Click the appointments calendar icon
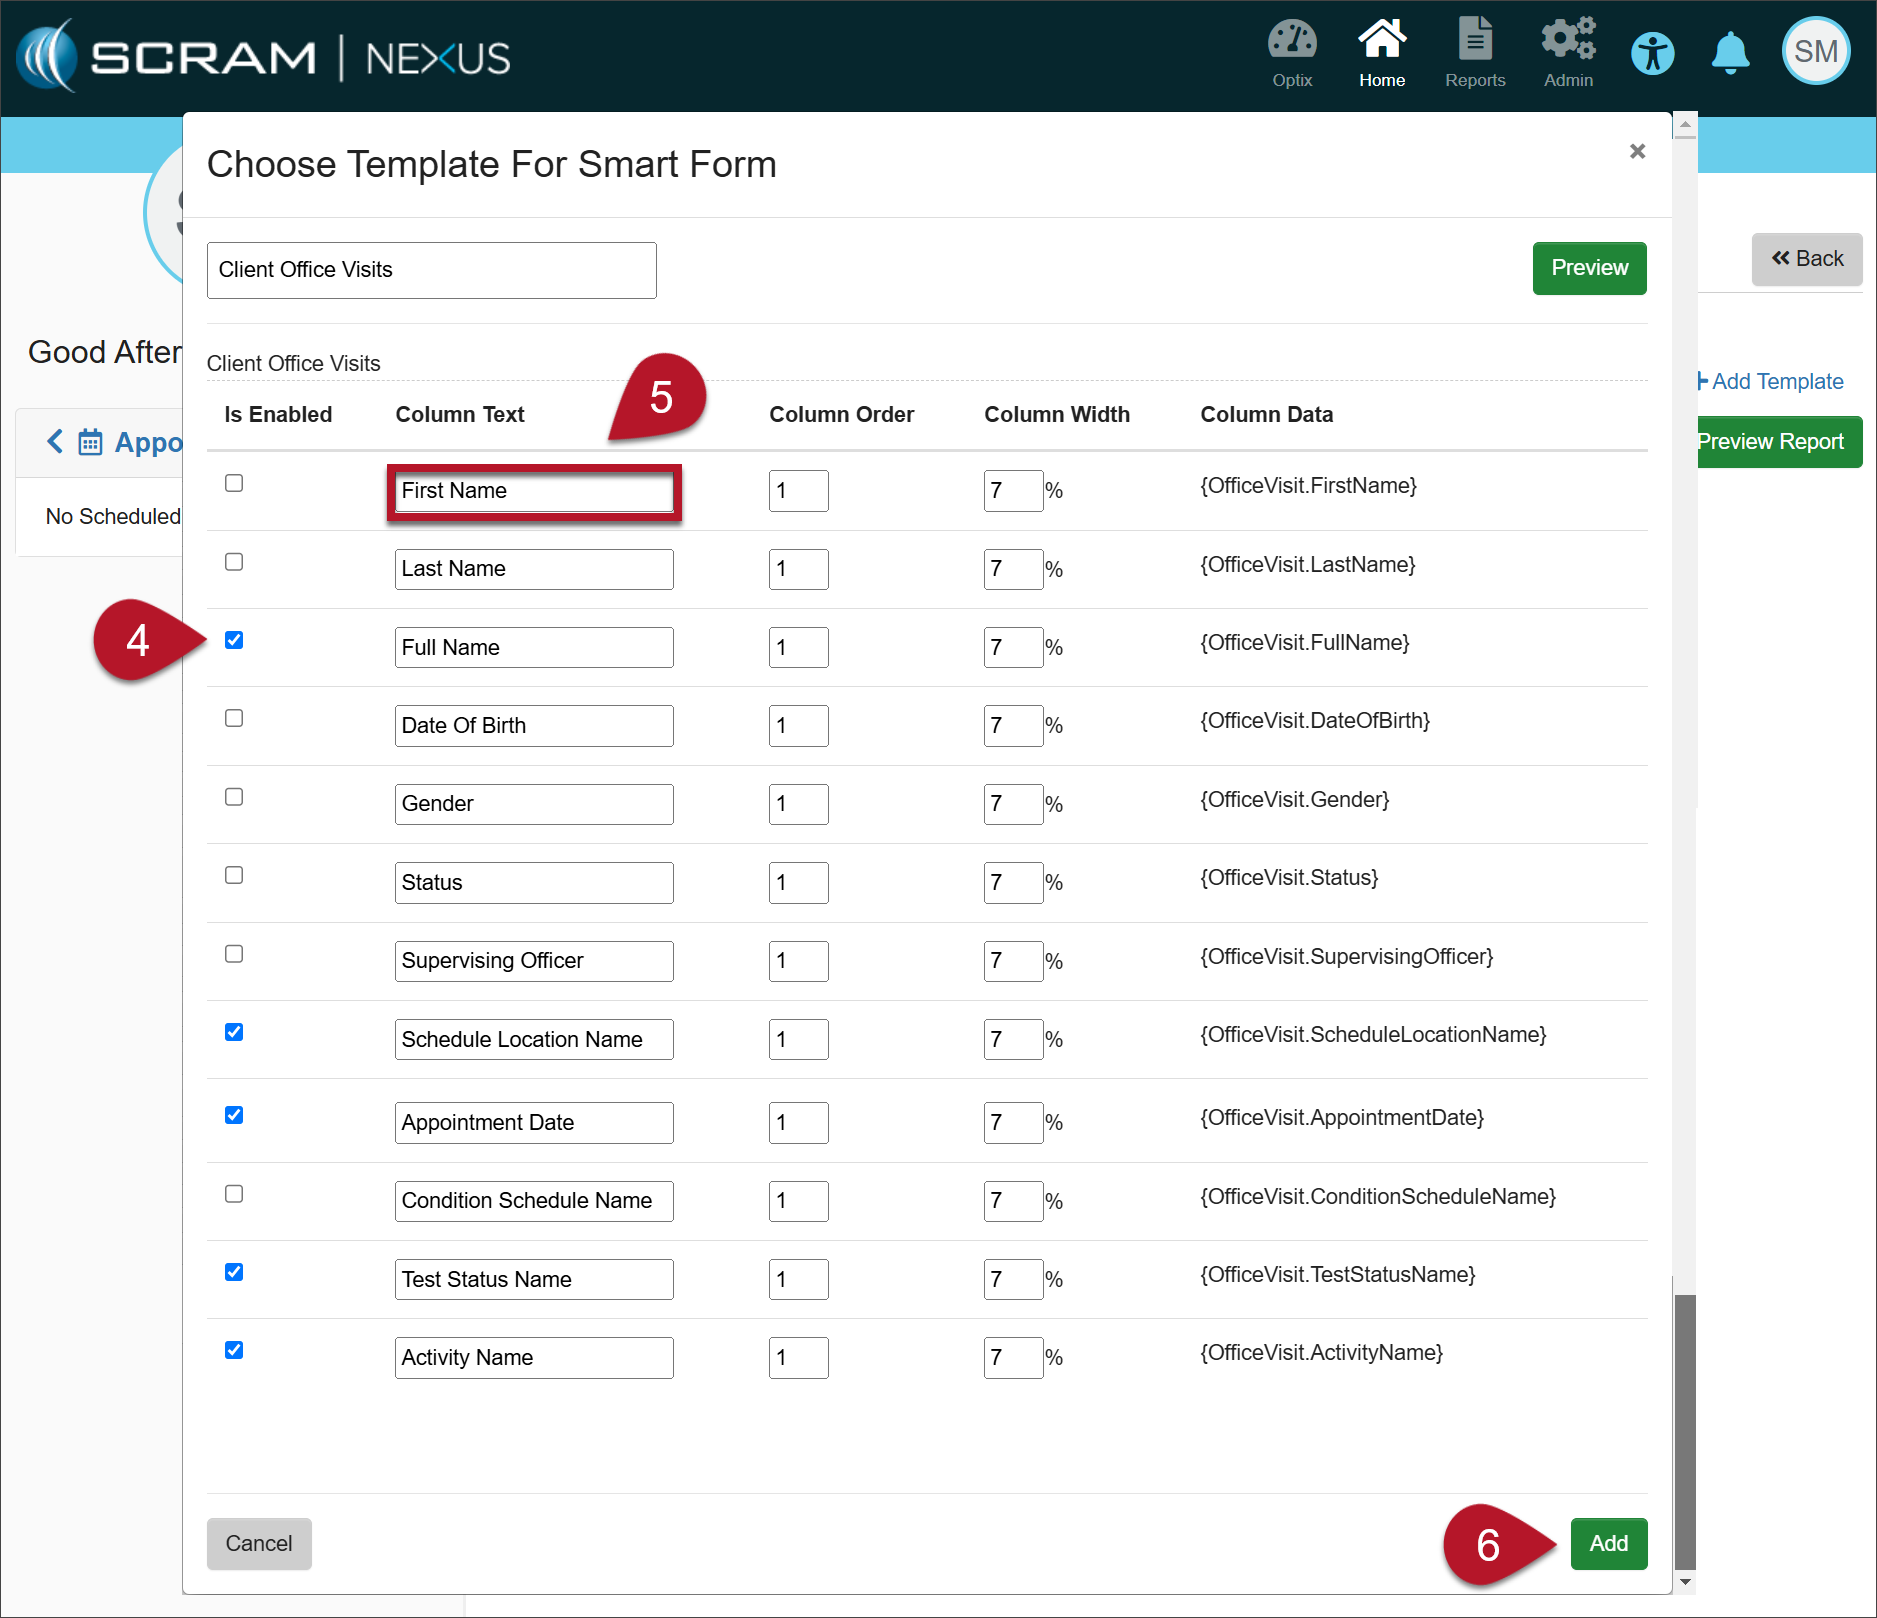The image size is (1877, 1618). (90, 442)
